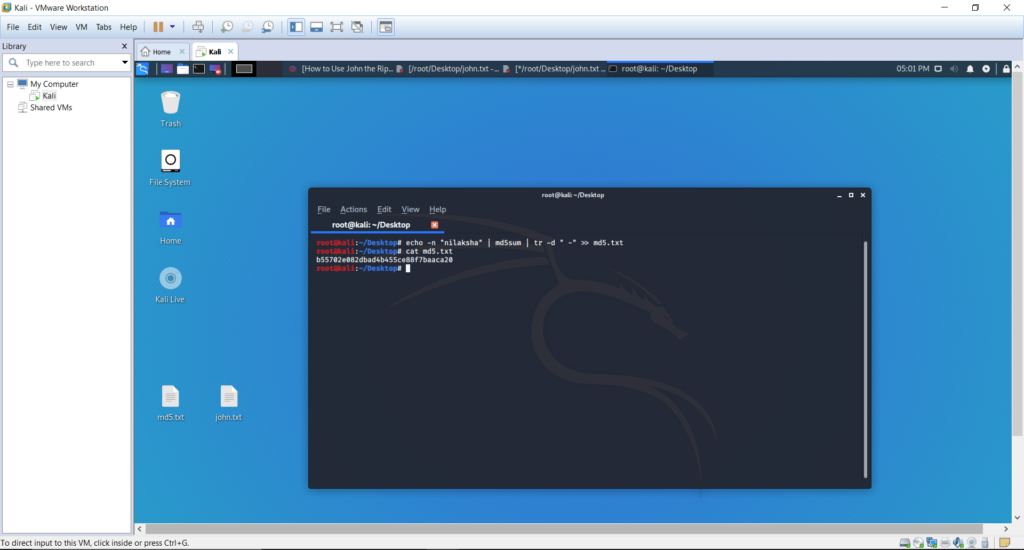Close the root@kali terminal tab
This screenshot has height=550, width=1024.
pyautogui.click(x=434, y=225)
